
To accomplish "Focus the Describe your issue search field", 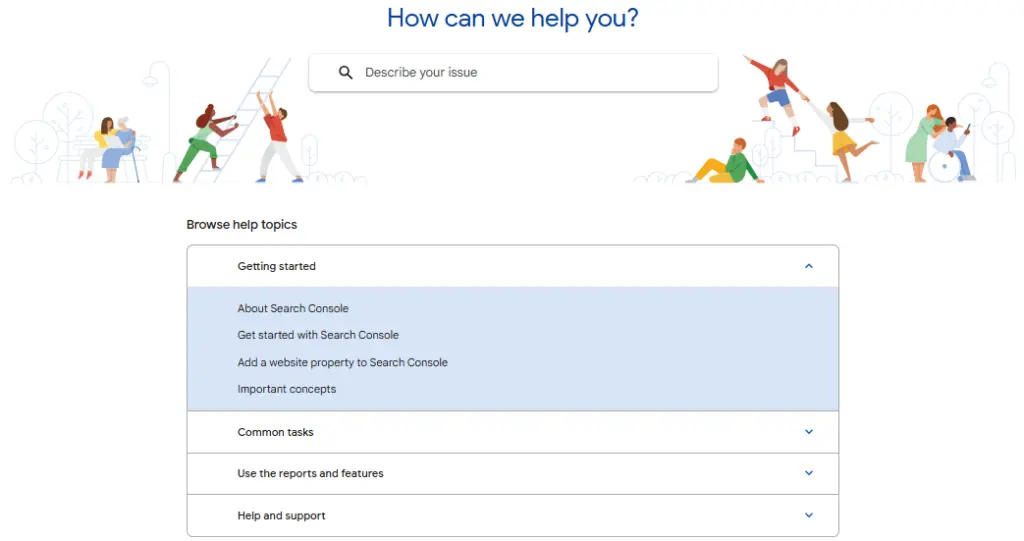I will click(x=530, y=73).
